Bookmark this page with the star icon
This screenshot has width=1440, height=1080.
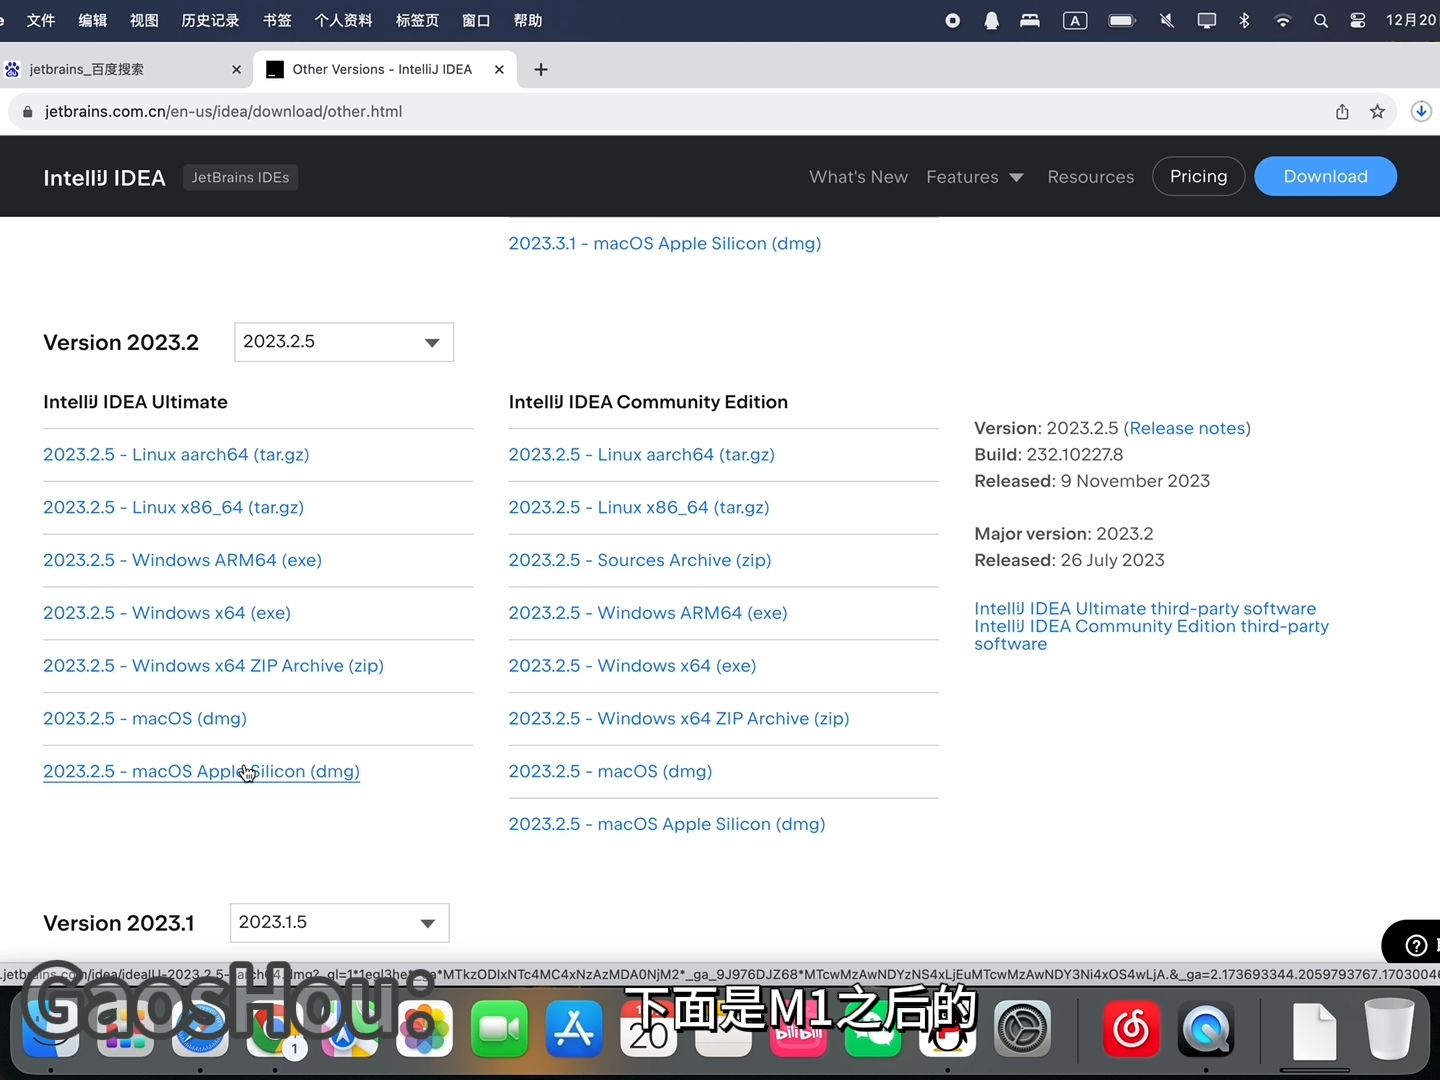pos(1378,111)
